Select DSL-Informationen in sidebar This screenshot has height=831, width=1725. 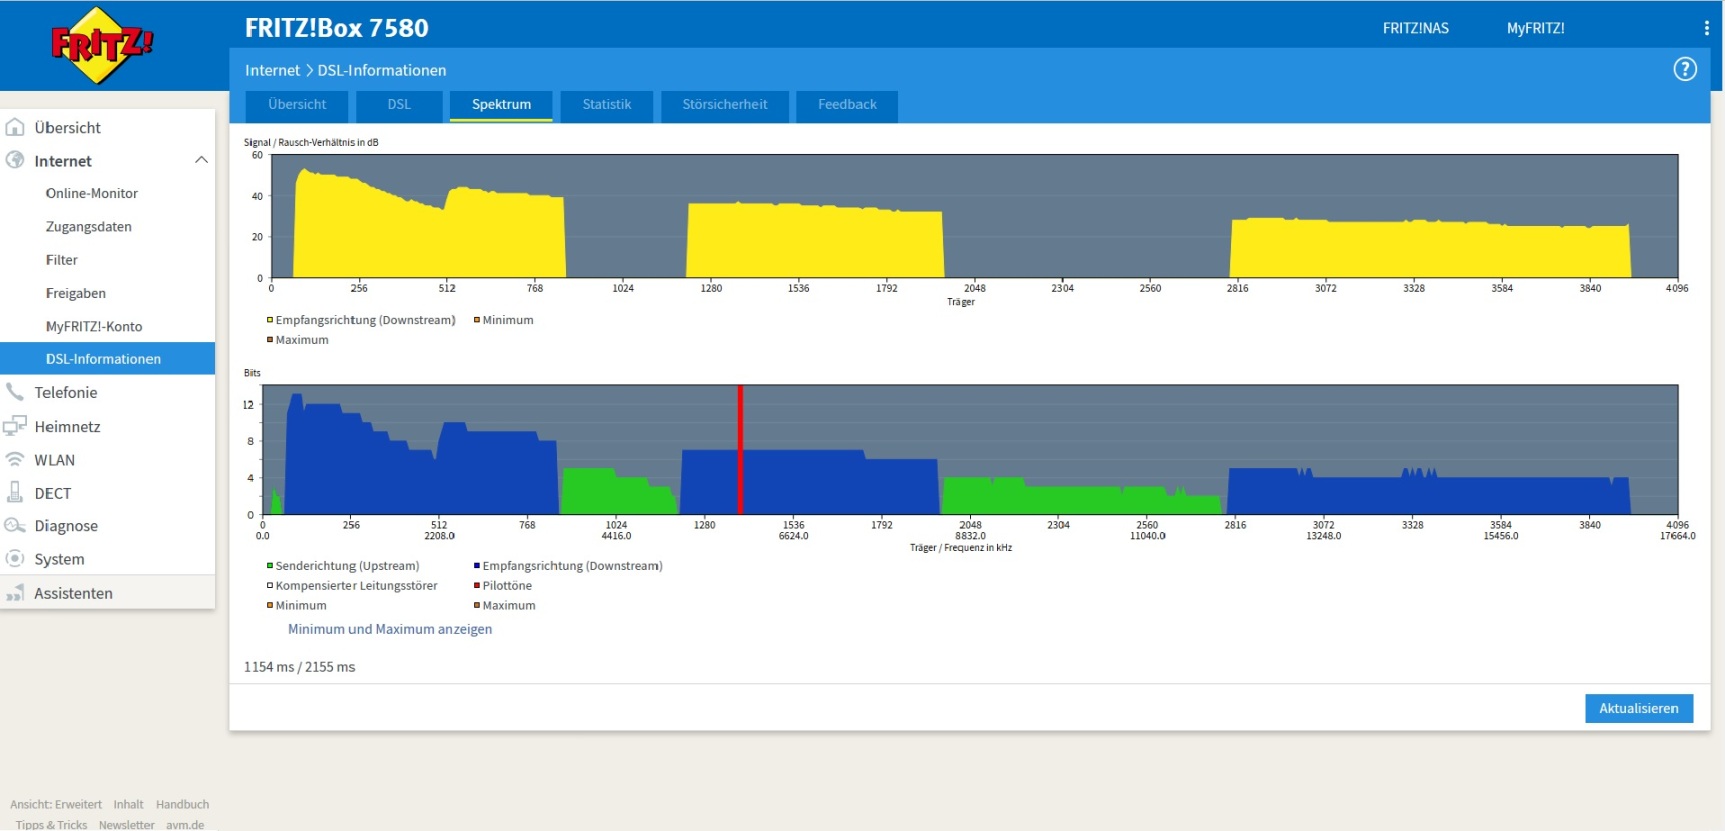click(x=107, y=359)
